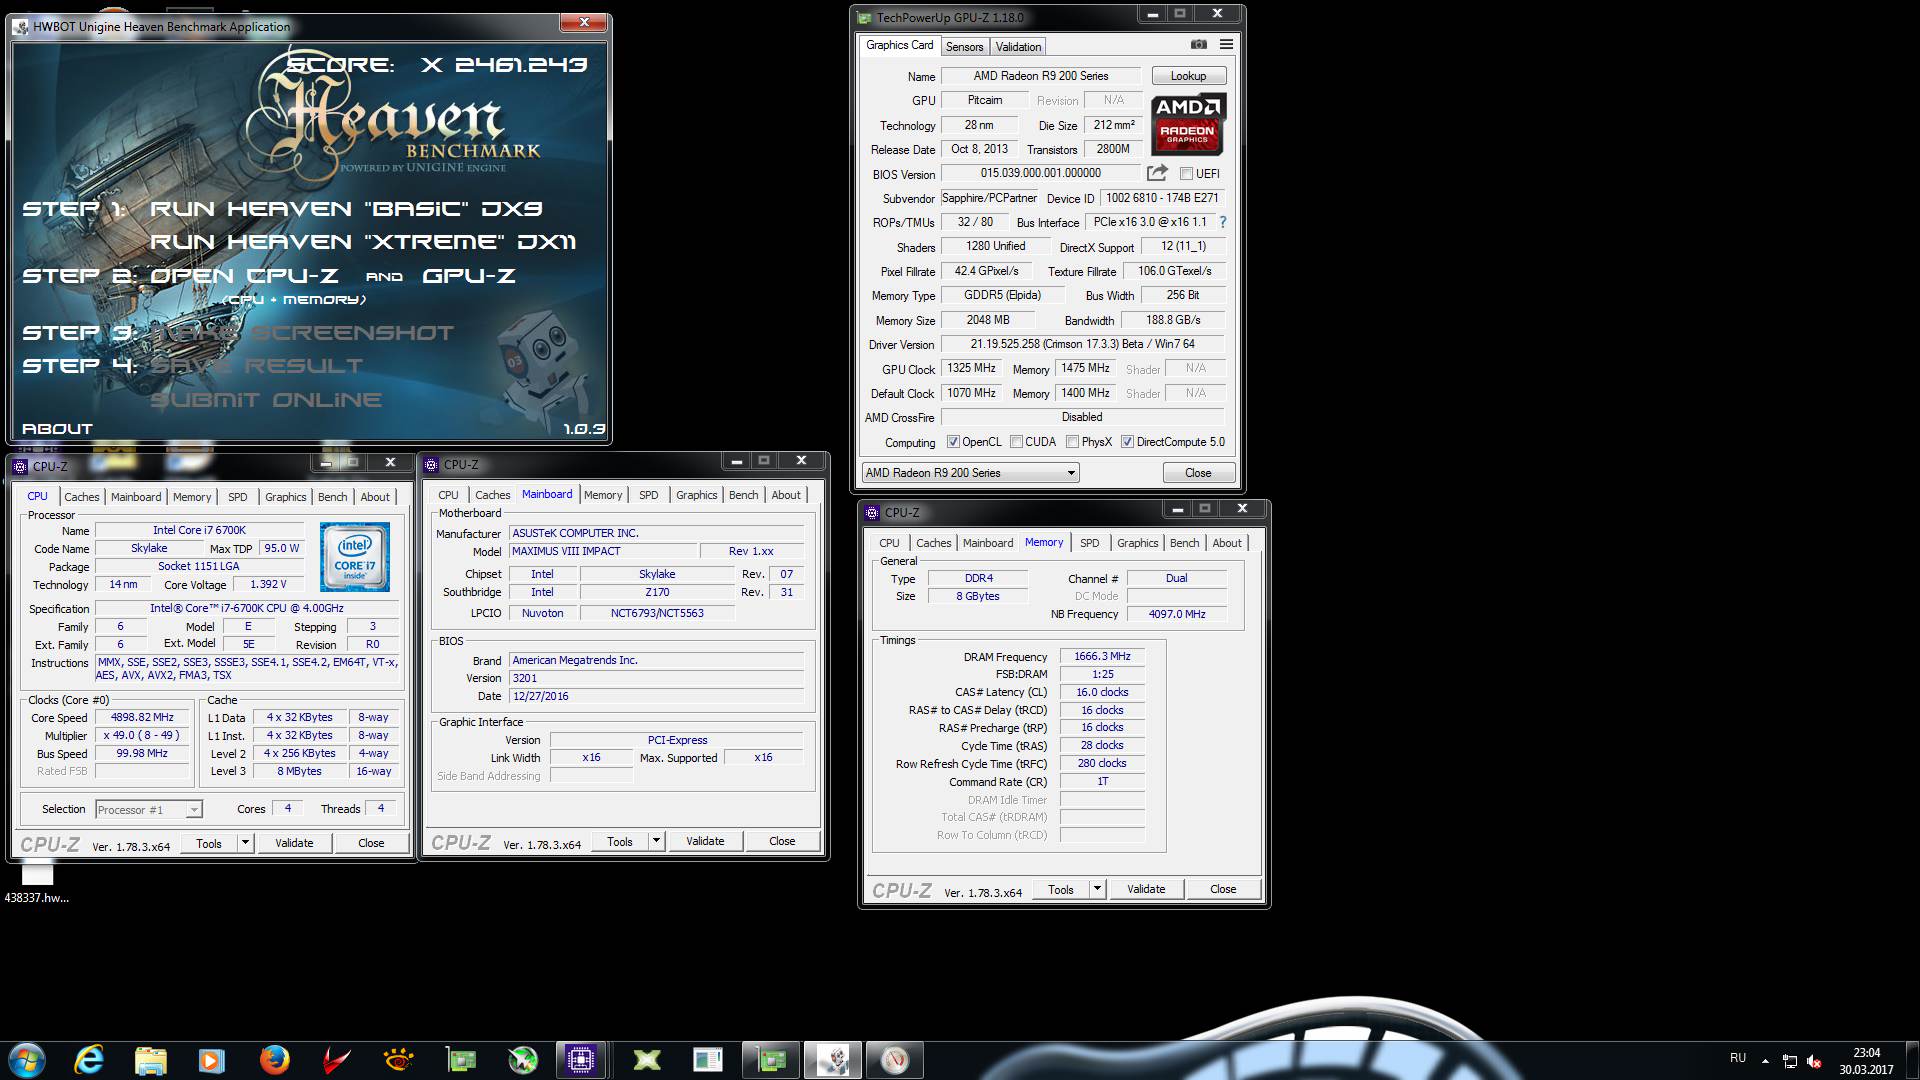
Task: Select the 438337.hw desktop file icon
Action: point(37,885)
